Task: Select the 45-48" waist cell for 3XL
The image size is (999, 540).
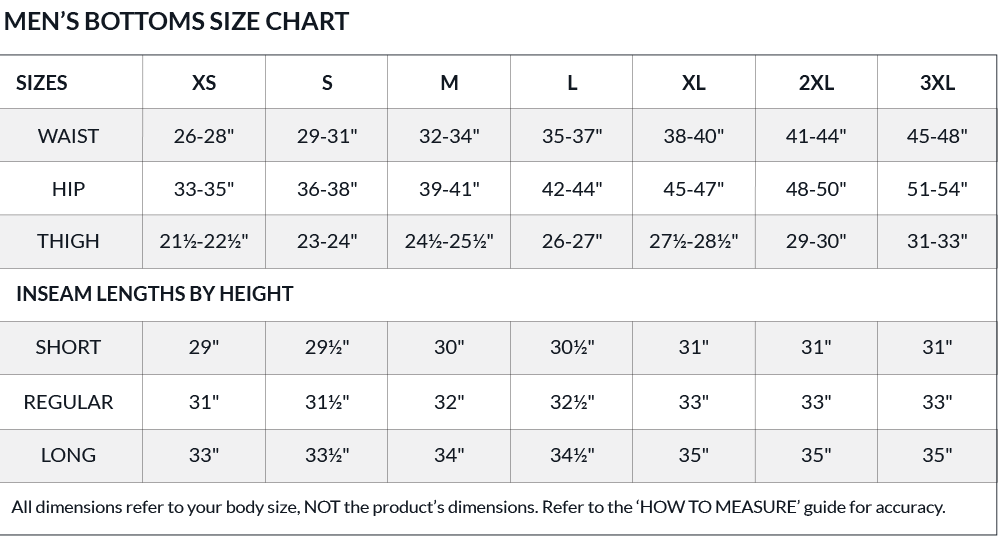Action: pyautogui.click(x=937, y=136)
